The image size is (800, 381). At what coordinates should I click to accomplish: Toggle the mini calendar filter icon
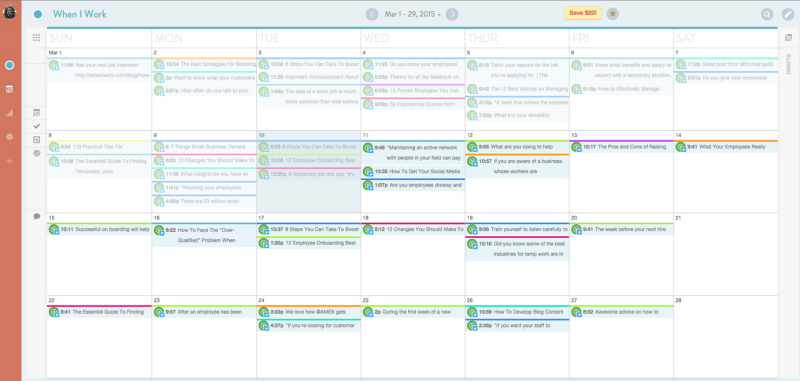pyautogui.click(x=37, y=112)
